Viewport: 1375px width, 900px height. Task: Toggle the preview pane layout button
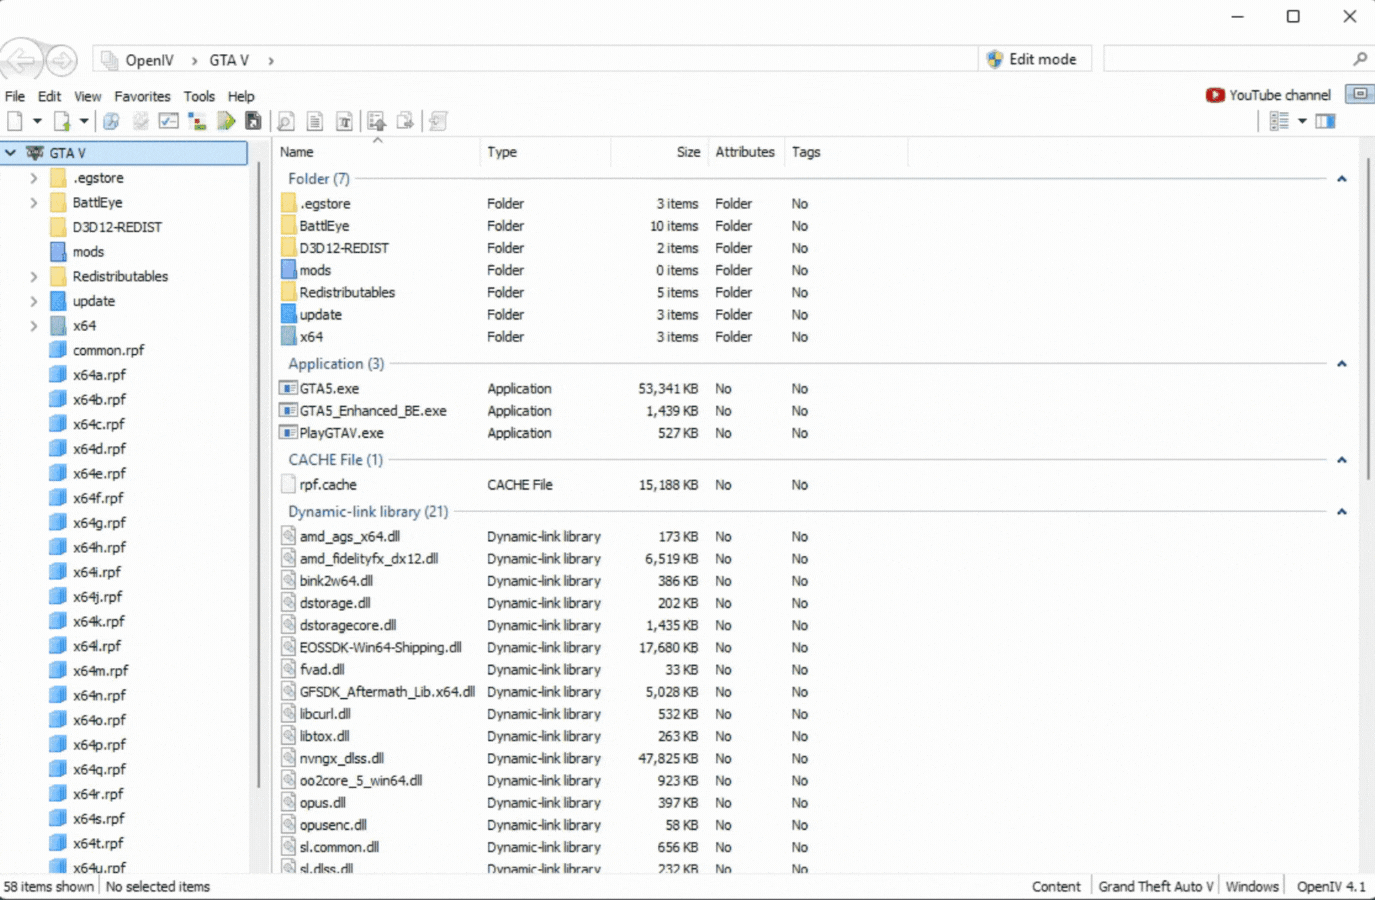(1326, 121)
